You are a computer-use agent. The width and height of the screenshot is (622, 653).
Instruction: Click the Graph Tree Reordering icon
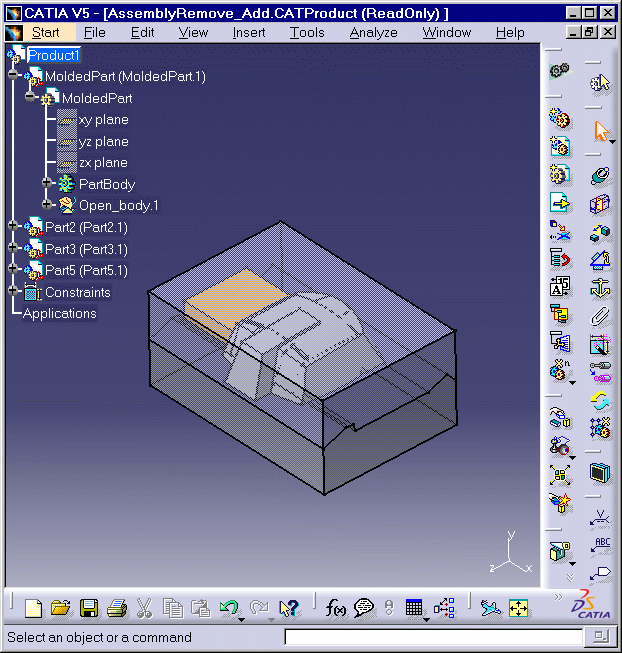(560, 259)
